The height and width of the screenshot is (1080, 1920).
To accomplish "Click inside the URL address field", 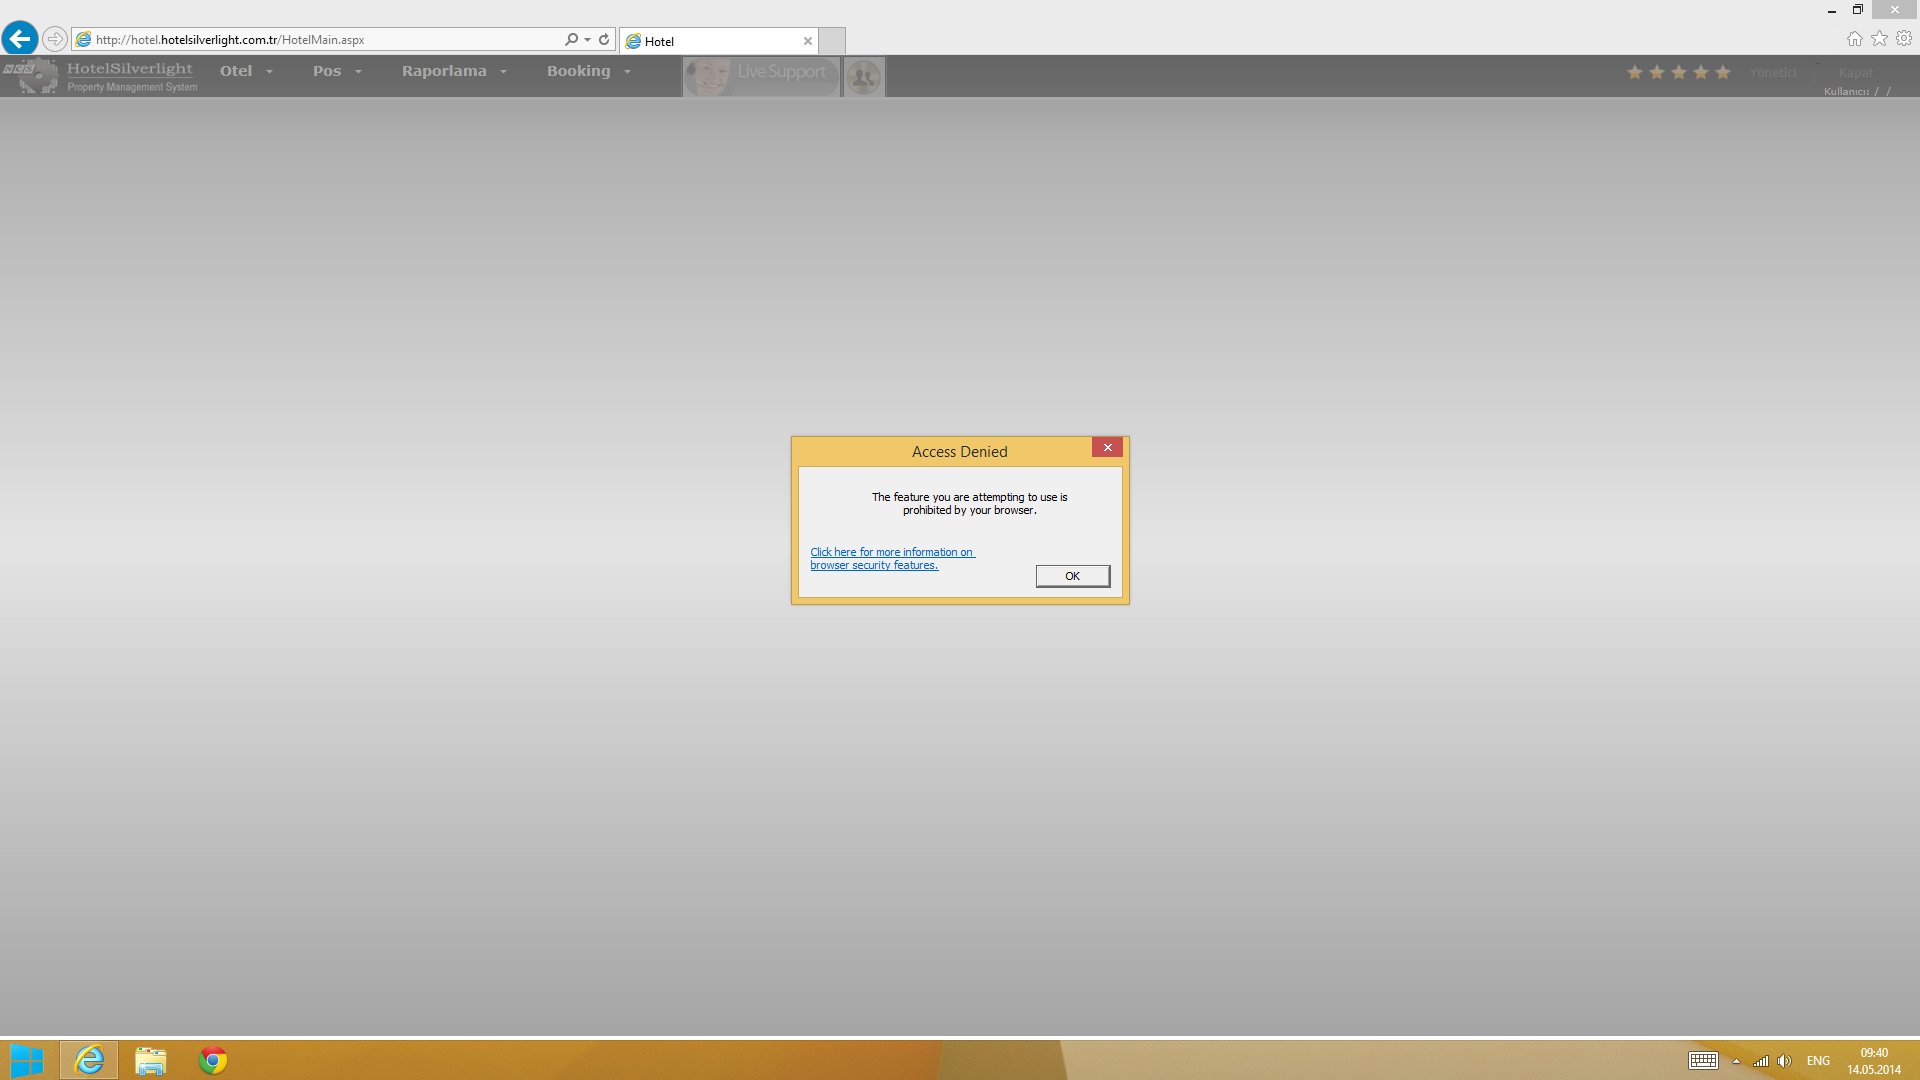I will pyautogui.click(x=320, y=40).
